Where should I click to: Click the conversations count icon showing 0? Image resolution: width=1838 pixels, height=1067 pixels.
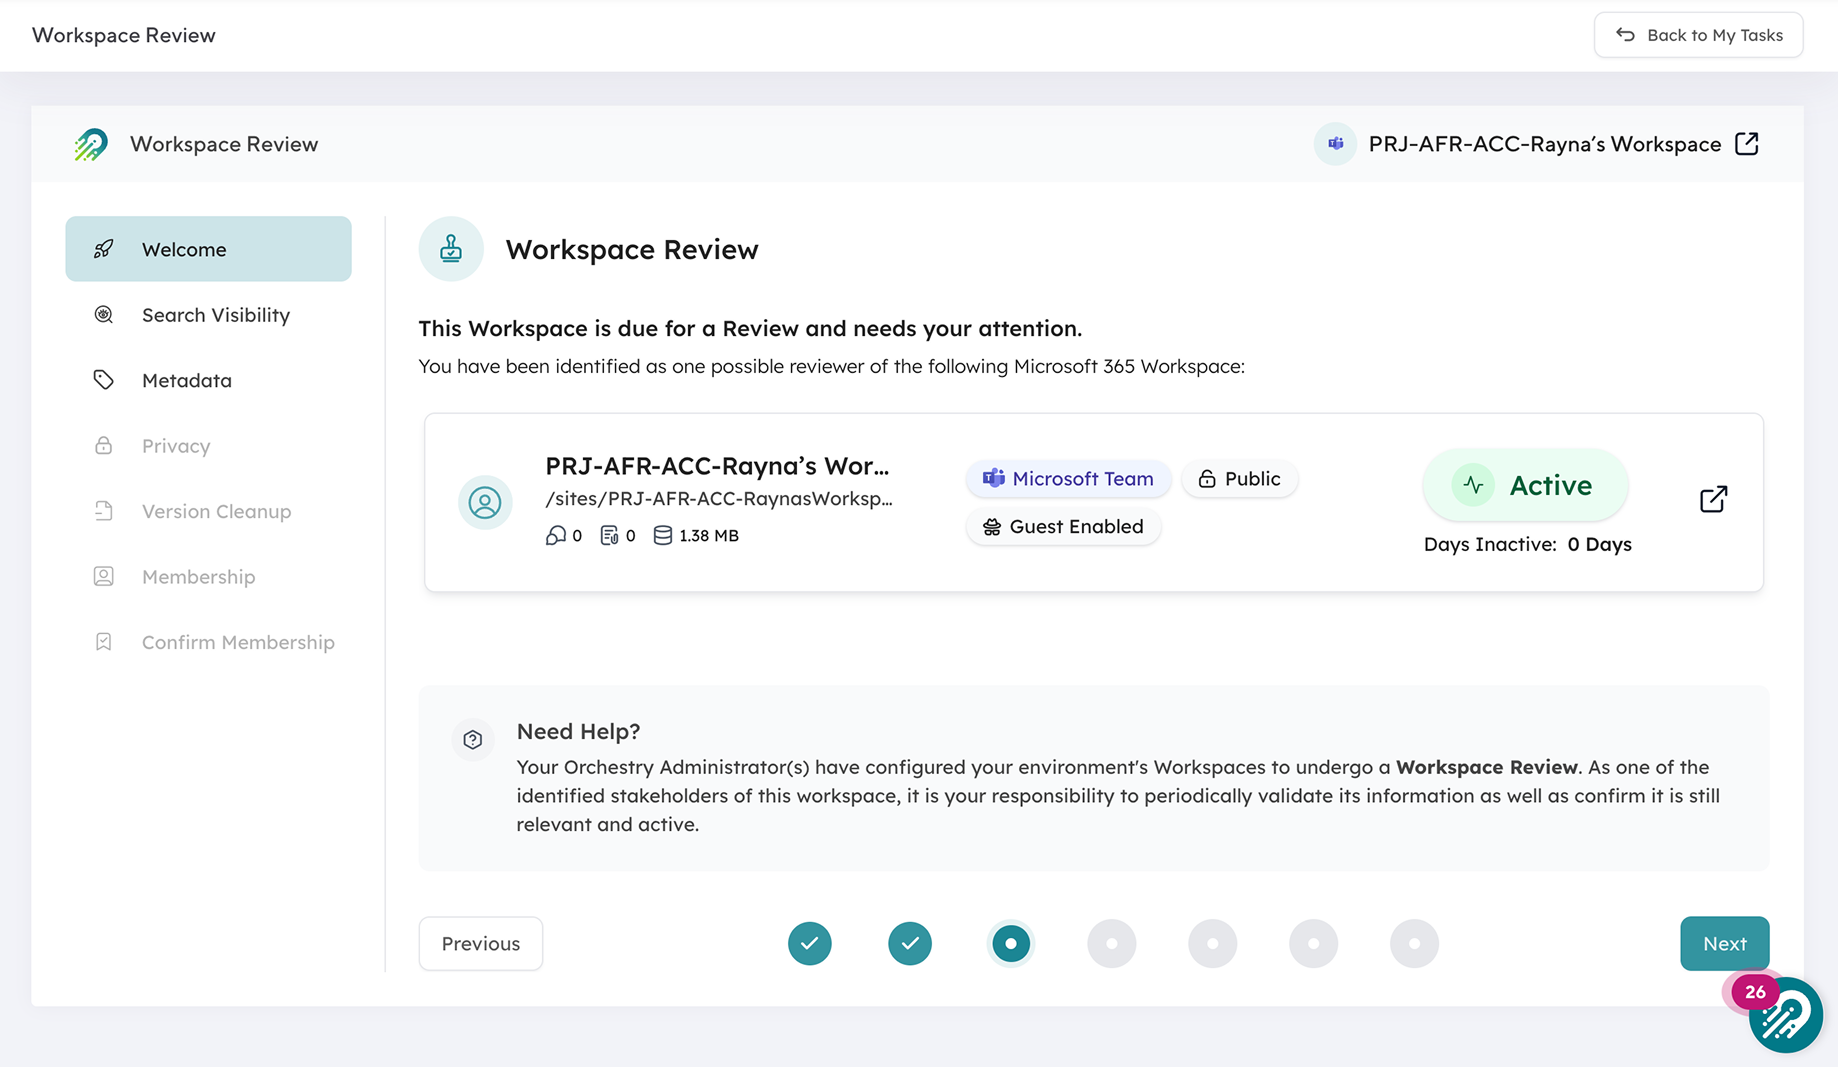(556, 536)
